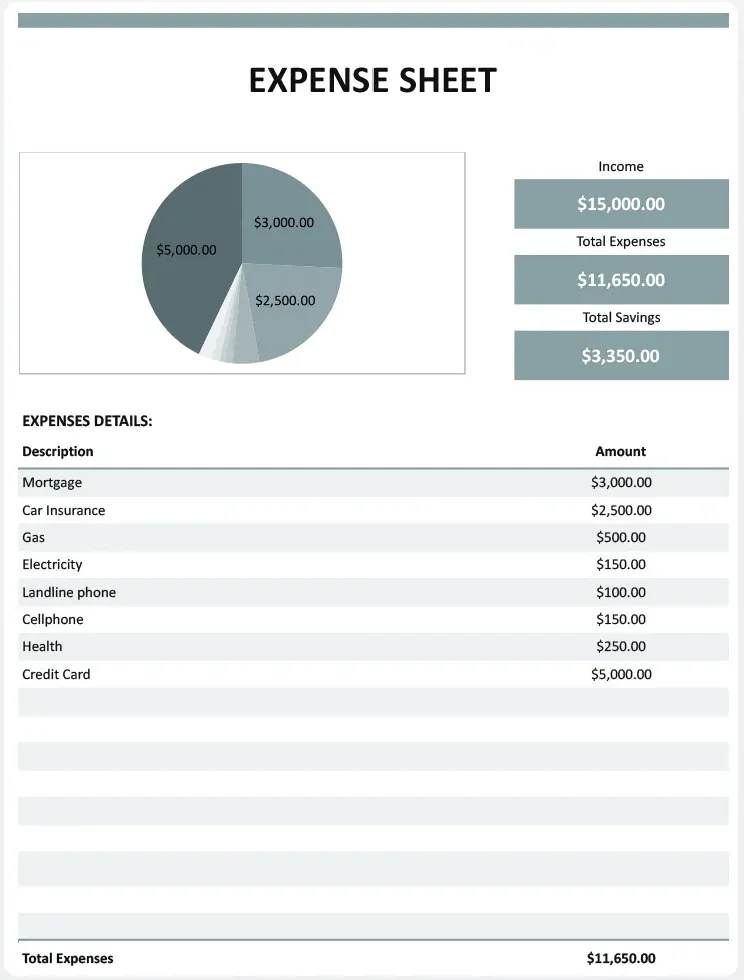Select the $3,000.00 pie slice
Screen dimensions: 744x980
[x=284, y=222]
